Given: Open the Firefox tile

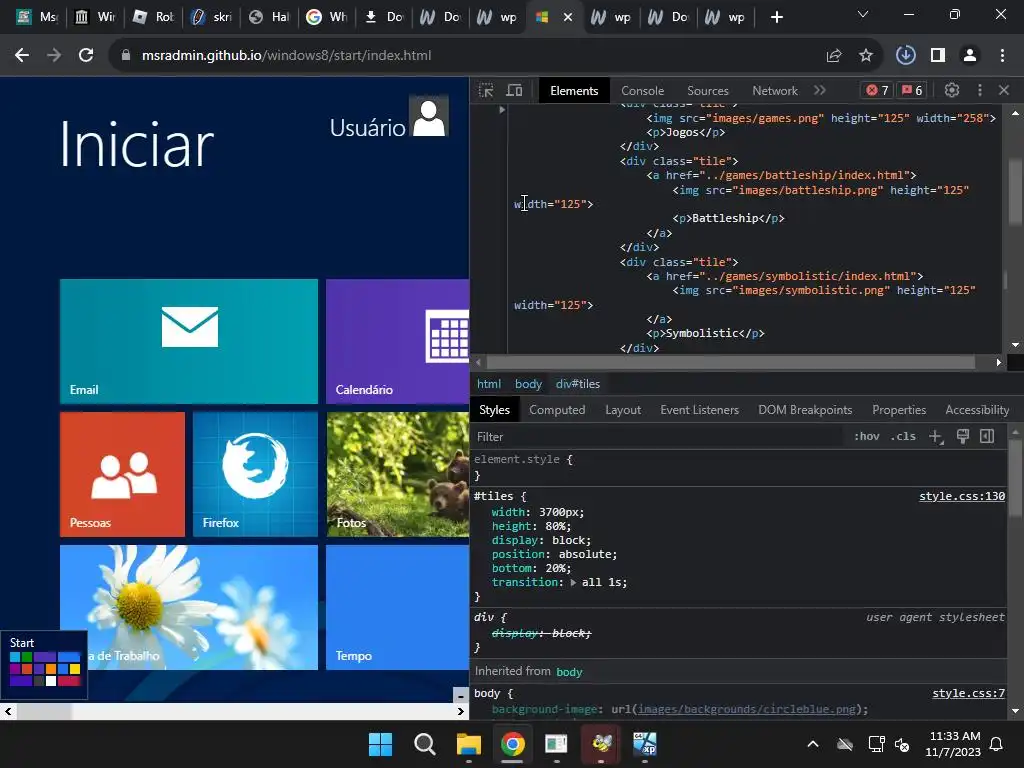Looking at the screenshot, I should click(255, 474).
